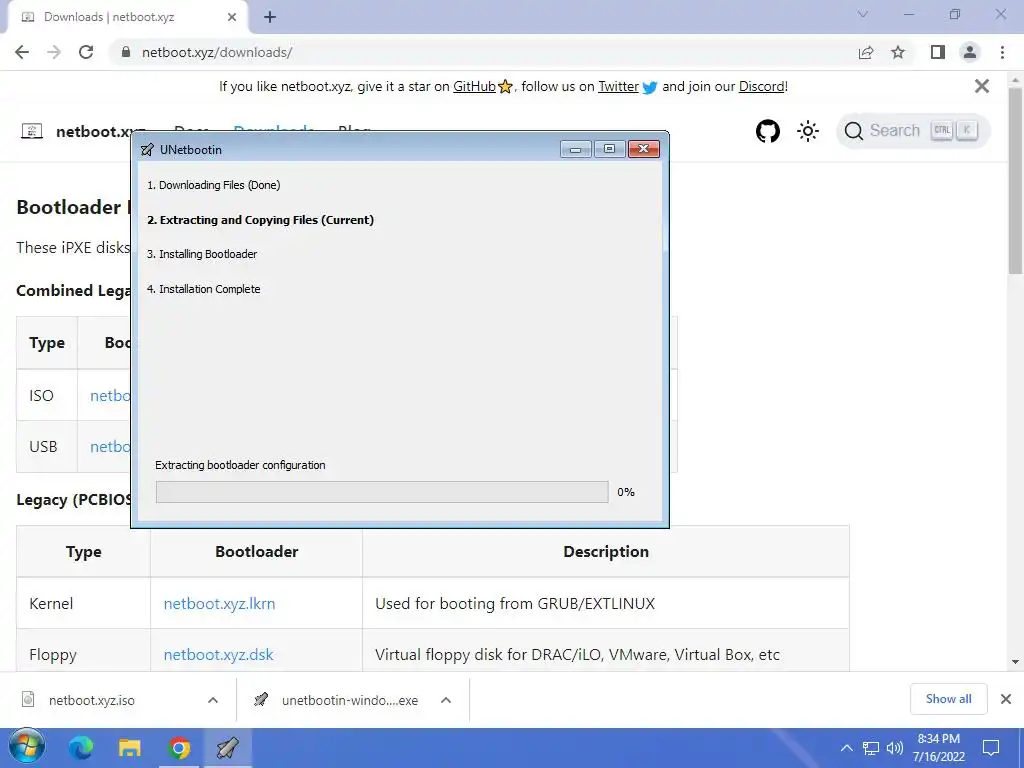This screenshot has width=1024, height=768.
Task: Expand options for unetbootin exe download
Action: pyautogui.click(x=445, y=700)
